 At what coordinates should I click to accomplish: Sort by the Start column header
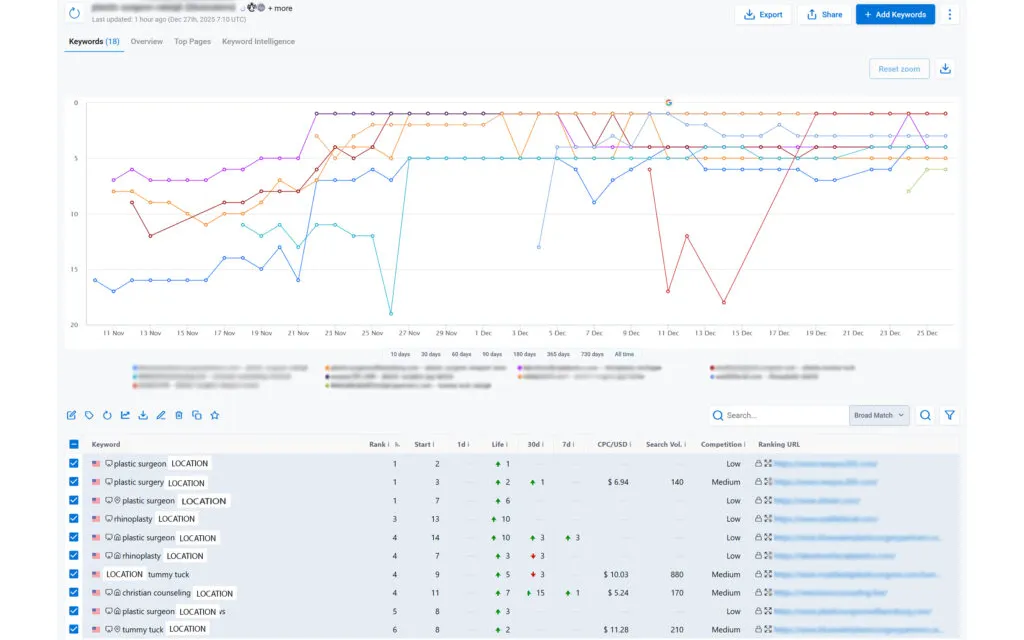(x=424, y=444)
